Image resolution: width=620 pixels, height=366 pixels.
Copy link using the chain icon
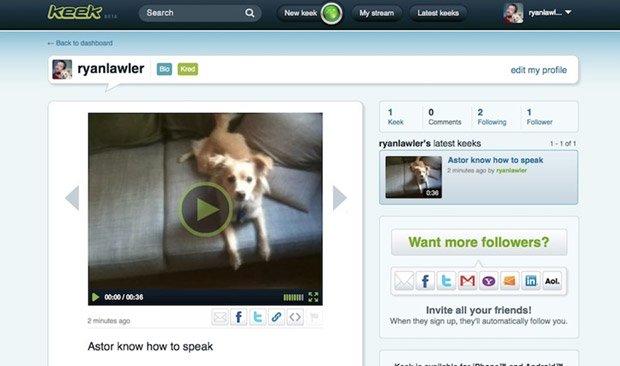tap(276, 317)
